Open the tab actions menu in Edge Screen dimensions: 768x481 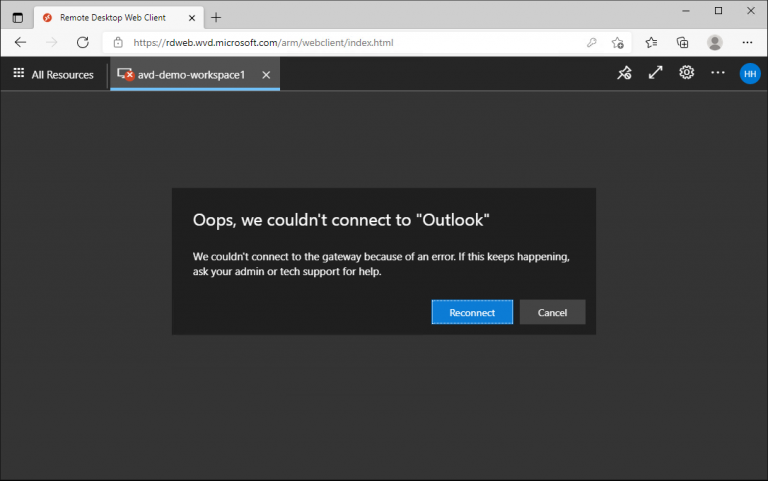pos(17,17)
